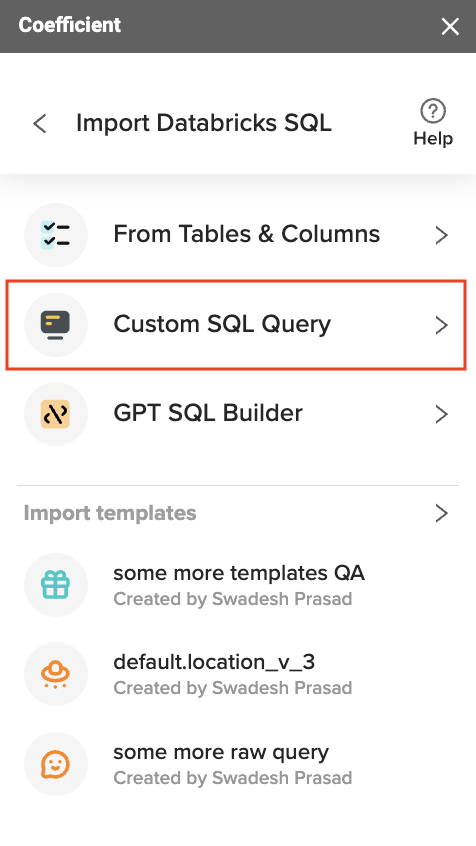Image resolution: width=476 pixels, height=846 pixels.
Task: Open template some more raw query
Action: pos(238,764)
